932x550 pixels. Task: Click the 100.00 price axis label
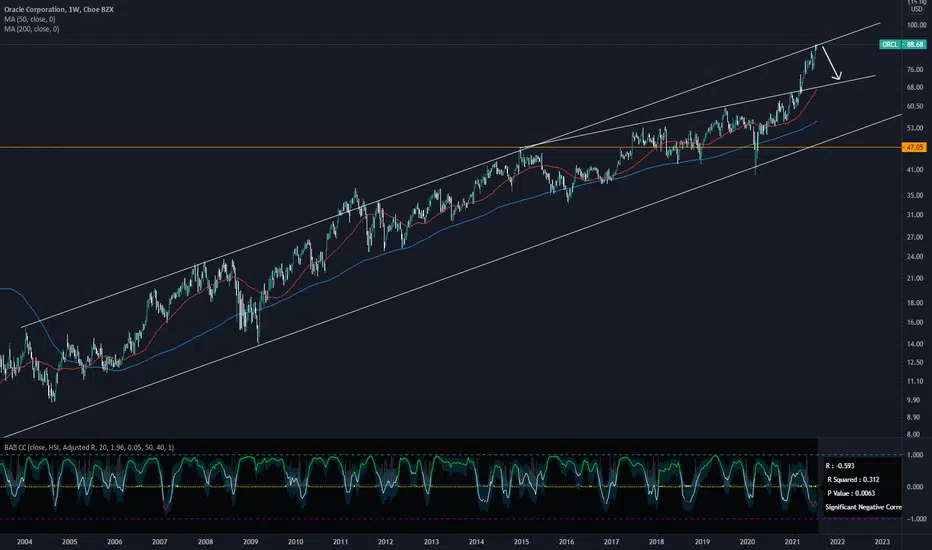917,25
